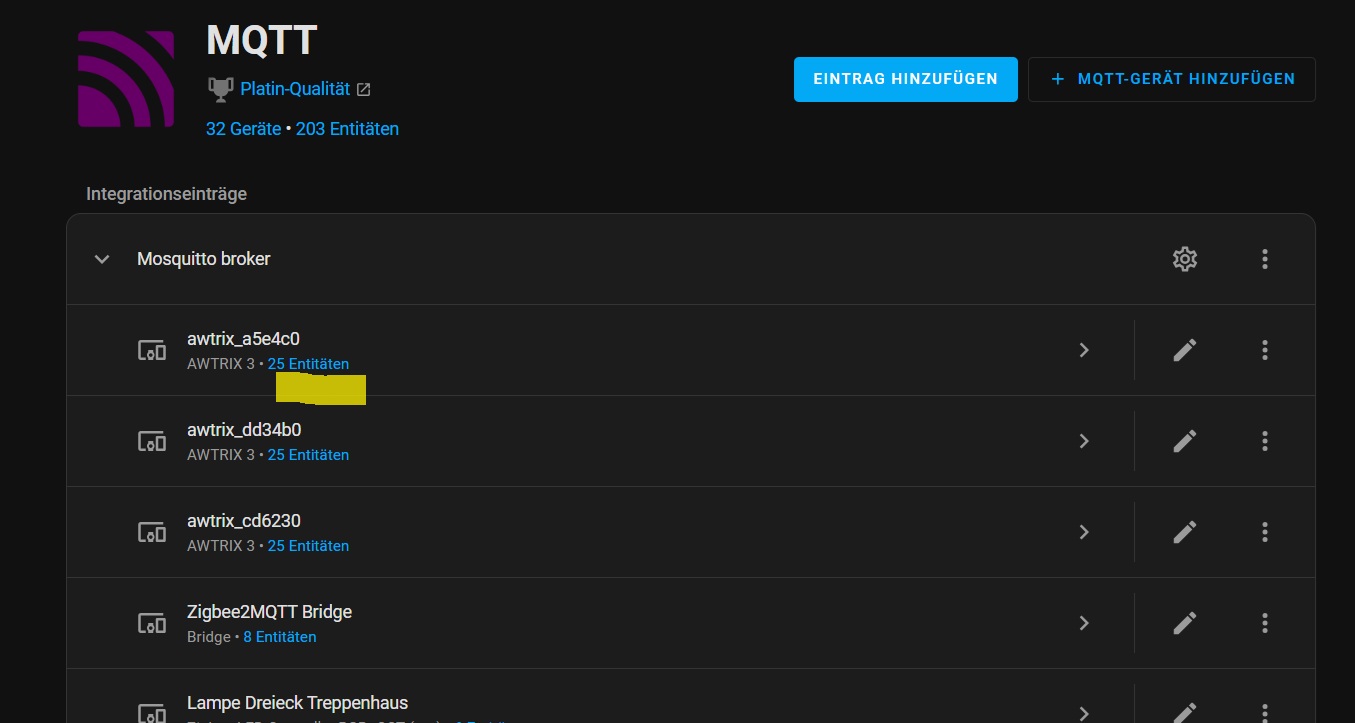Viewport: 1355px width, 723px height.
Task: Collapse the Mosquitto broker entry
Action: (101, 259)
